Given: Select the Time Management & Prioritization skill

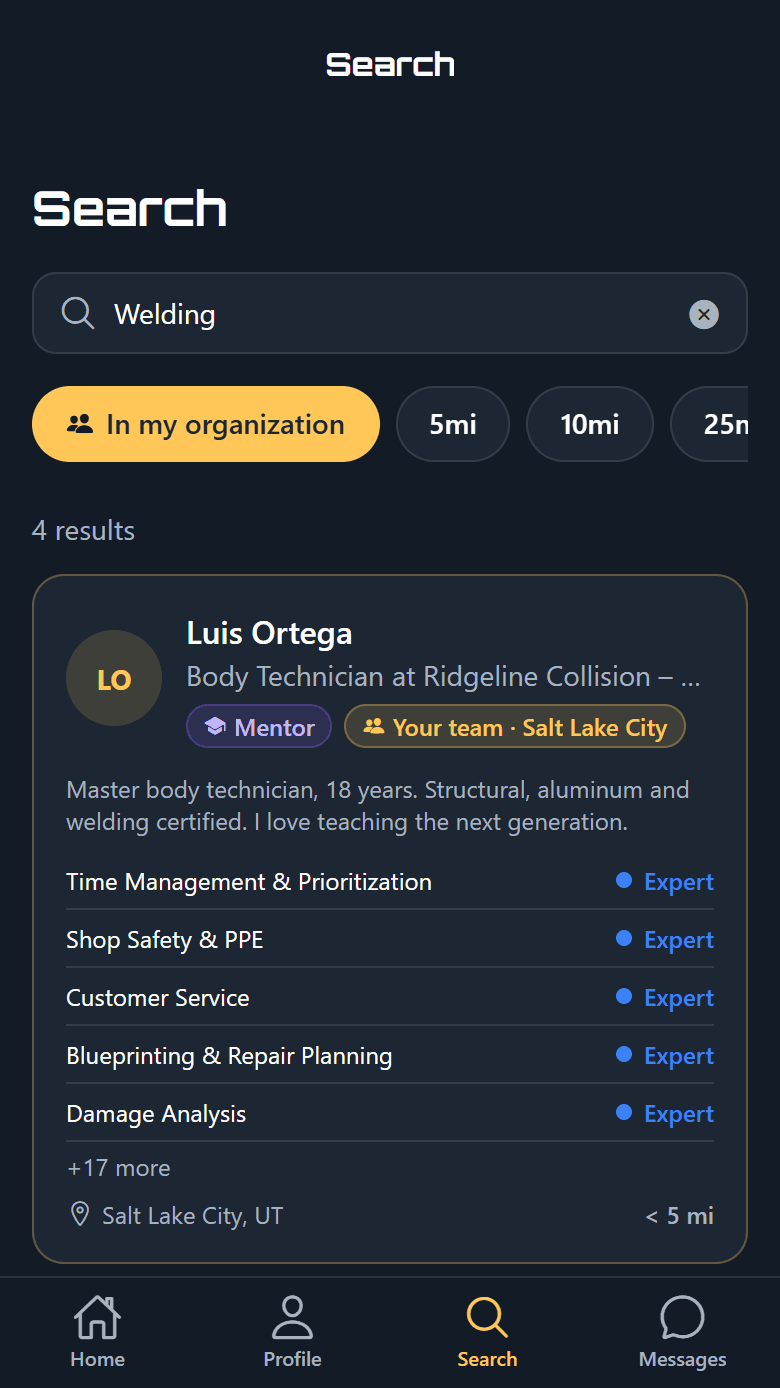Looking at the screenshot, I should (x=249, y=882).
